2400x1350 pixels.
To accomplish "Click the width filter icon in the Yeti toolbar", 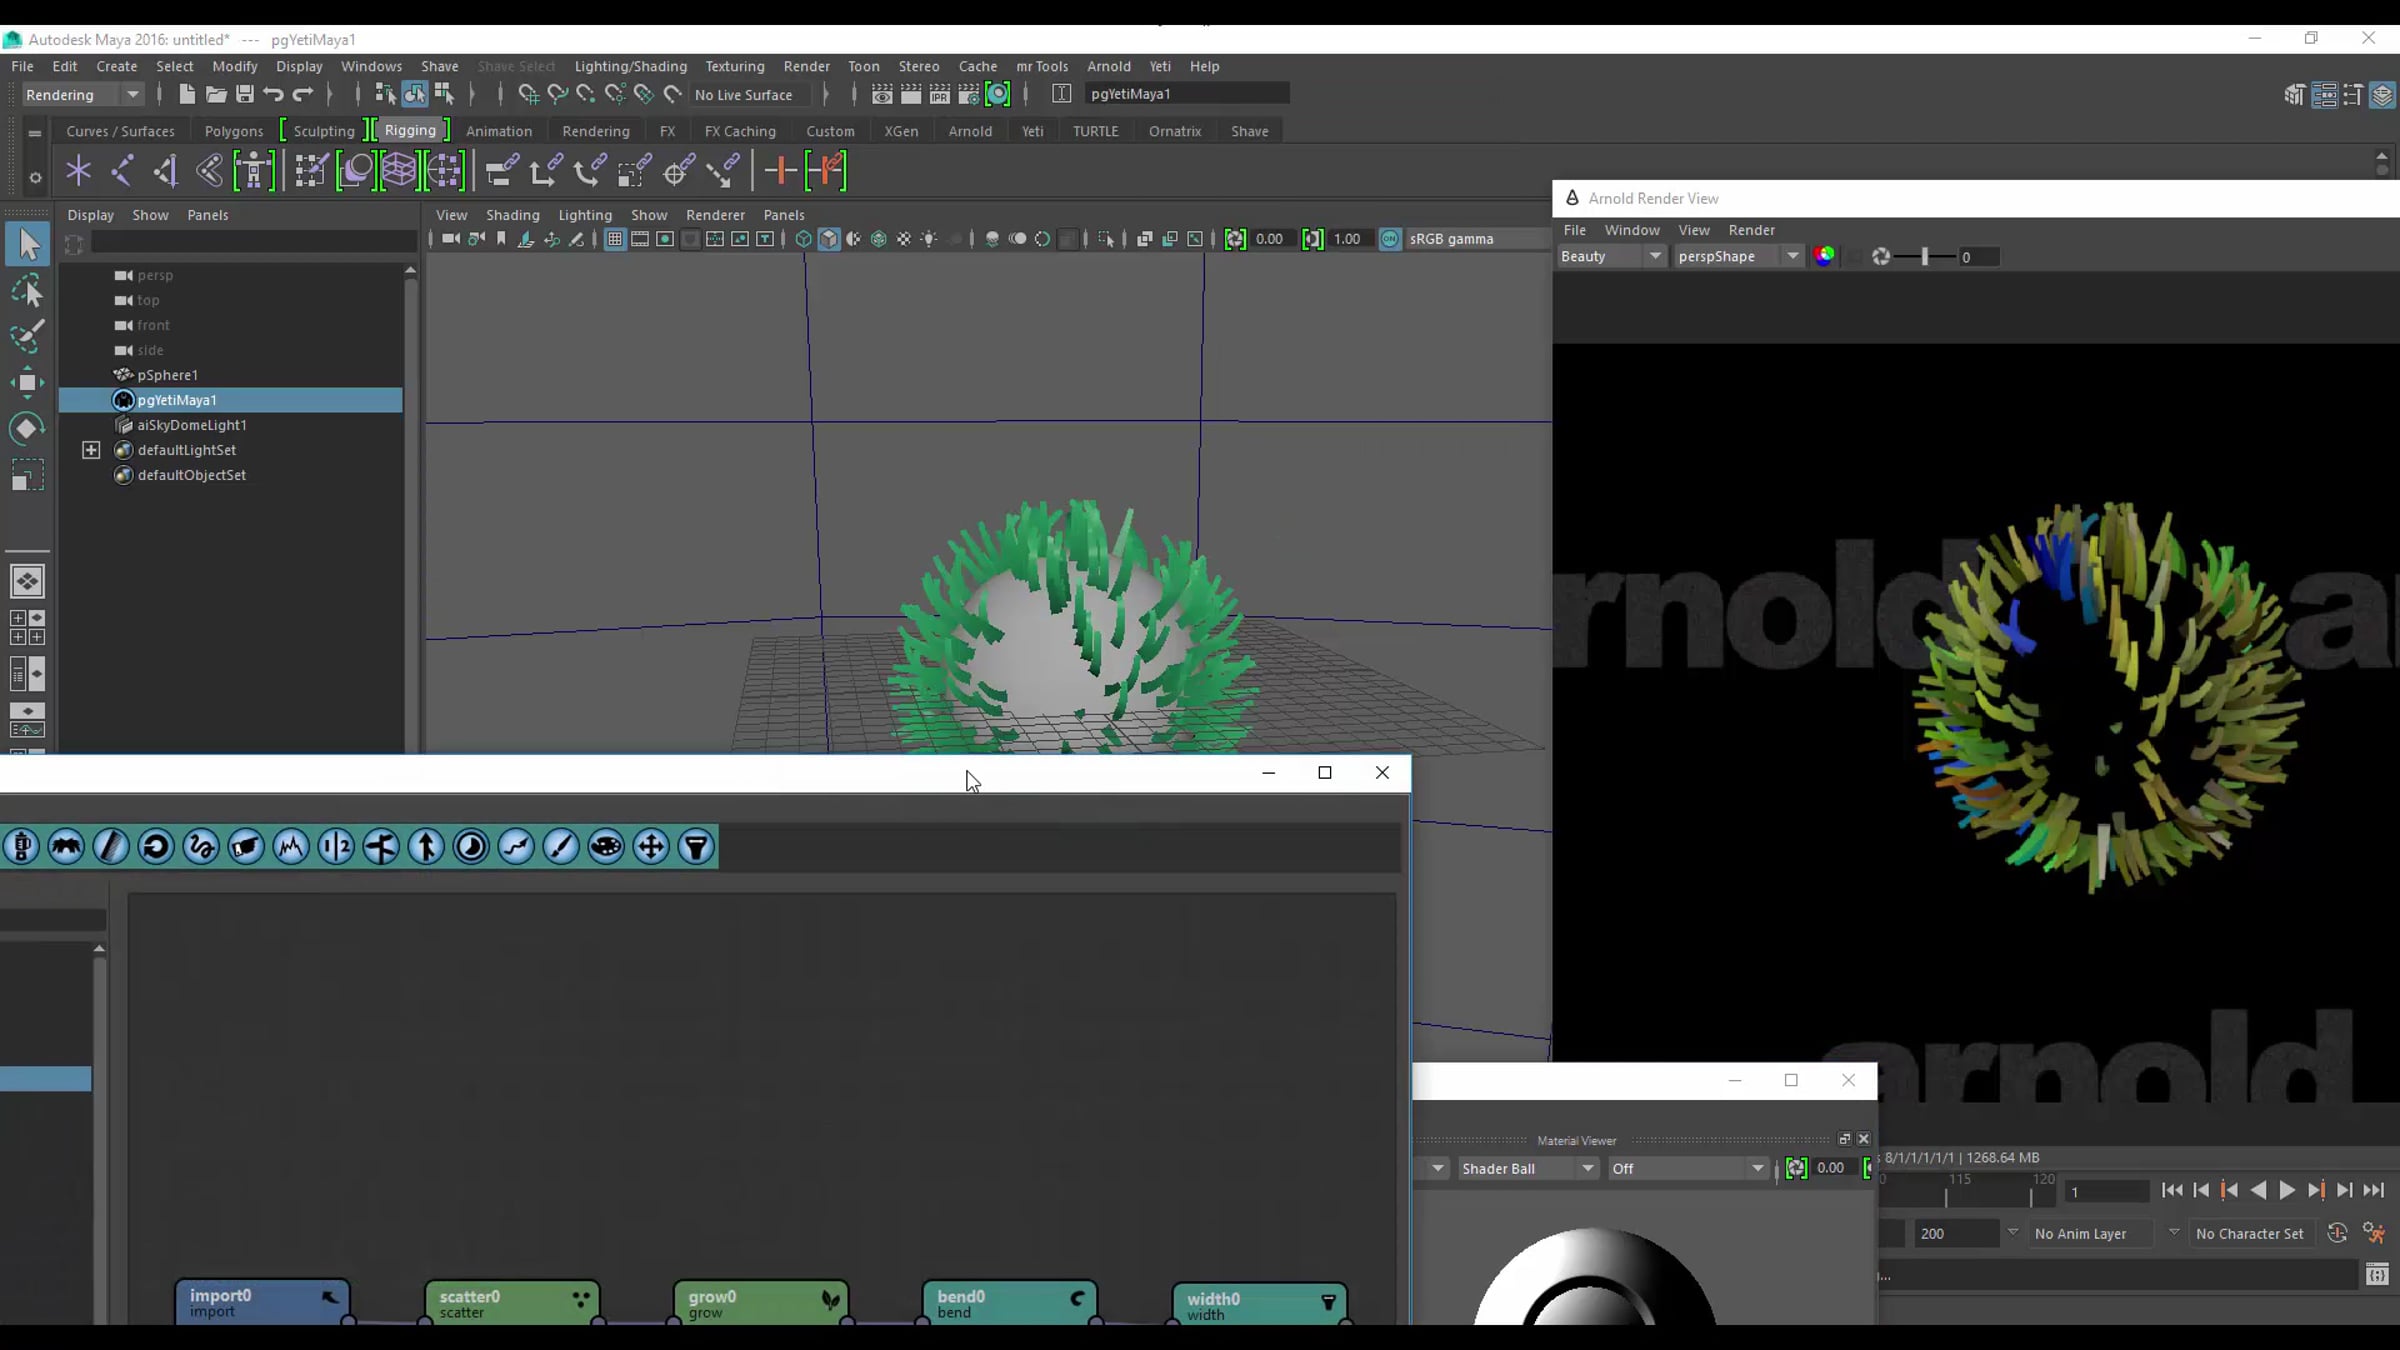I will click(x=696, y=847).
